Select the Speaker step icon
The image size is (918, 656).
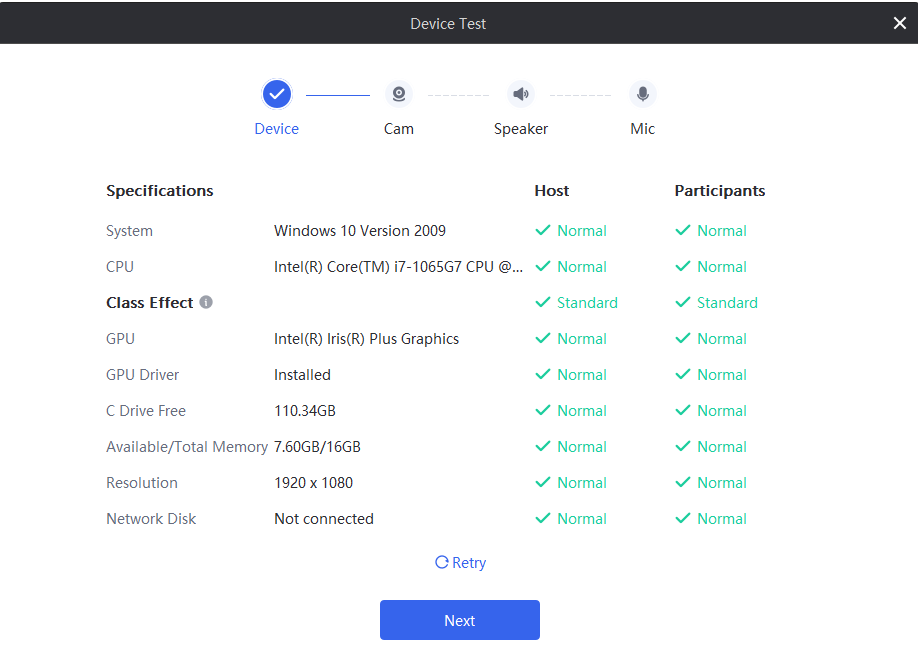click(x=521, y=94)
